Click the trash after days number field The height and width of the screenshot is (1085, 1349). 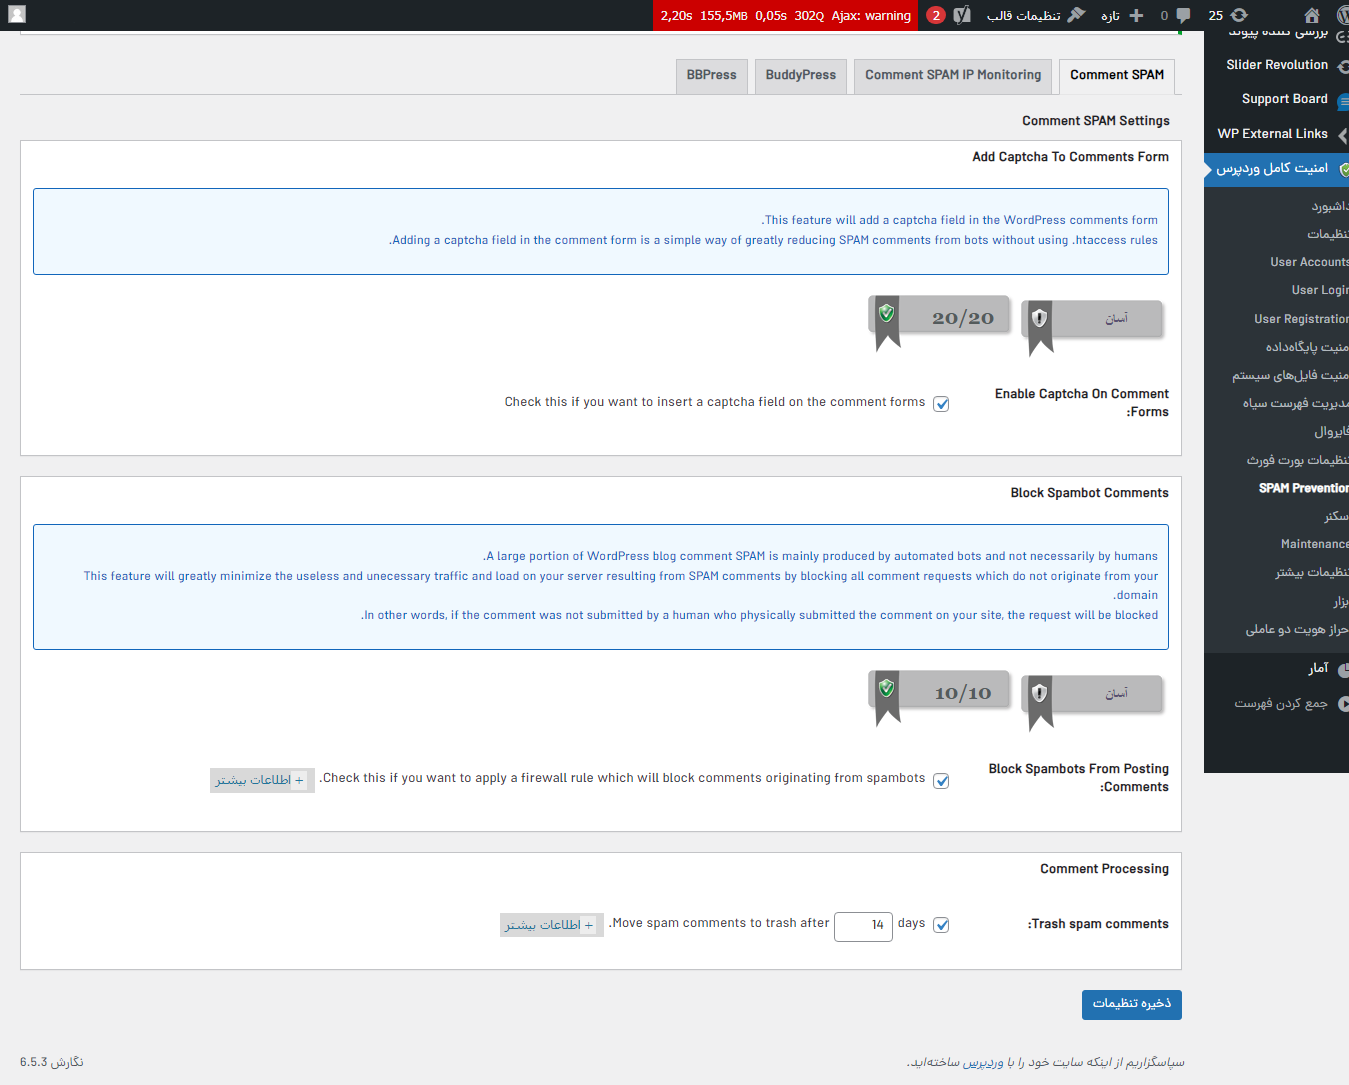click(x=863, y=926)
